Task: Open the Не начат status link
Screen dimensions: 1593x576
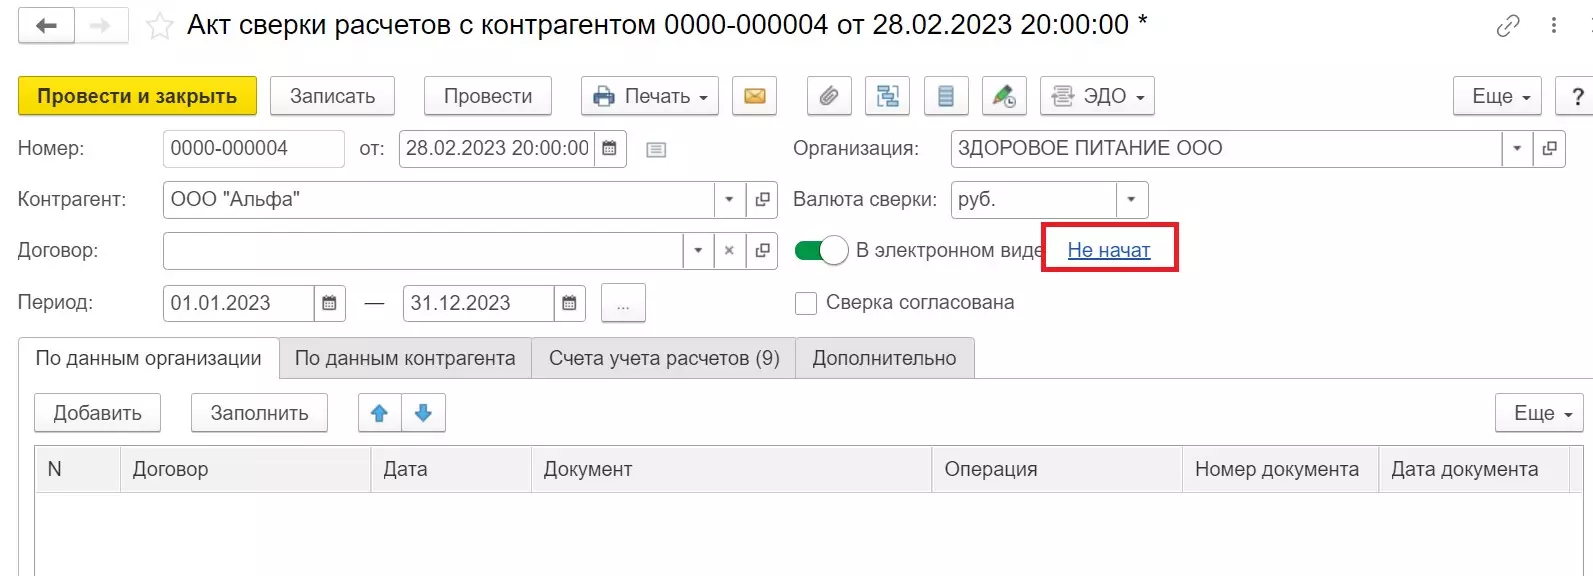Action: (1109, 250)
